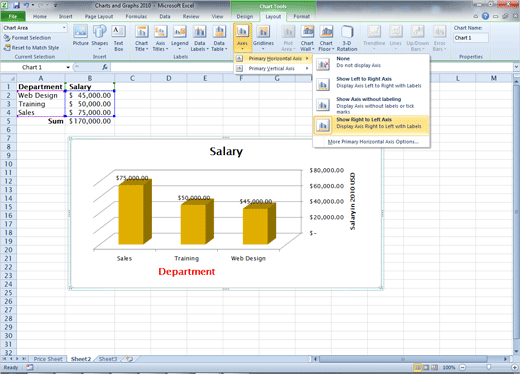The height and width of the screenshot is (374, 520).
Task: Open the Price Sheet worksheet tab
Action: click(48, 359)
